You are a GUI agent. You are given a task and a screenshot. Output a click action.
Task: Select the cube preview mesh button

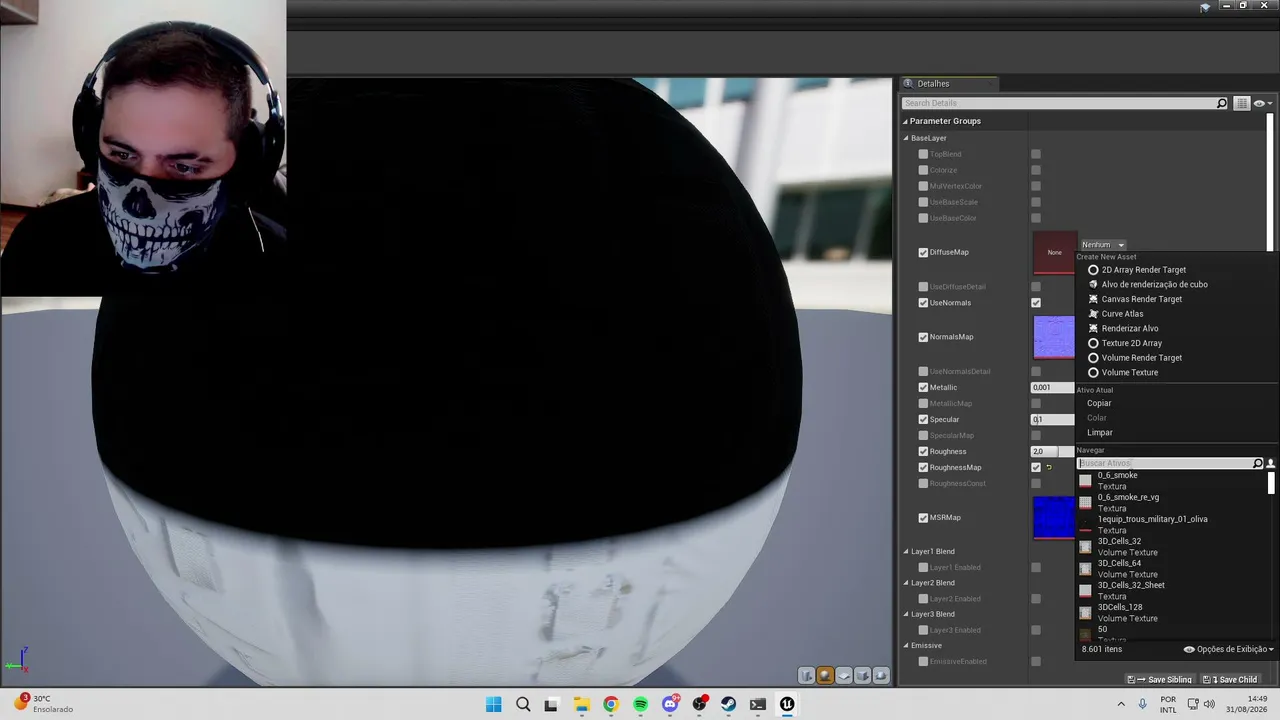coord(862,676)
